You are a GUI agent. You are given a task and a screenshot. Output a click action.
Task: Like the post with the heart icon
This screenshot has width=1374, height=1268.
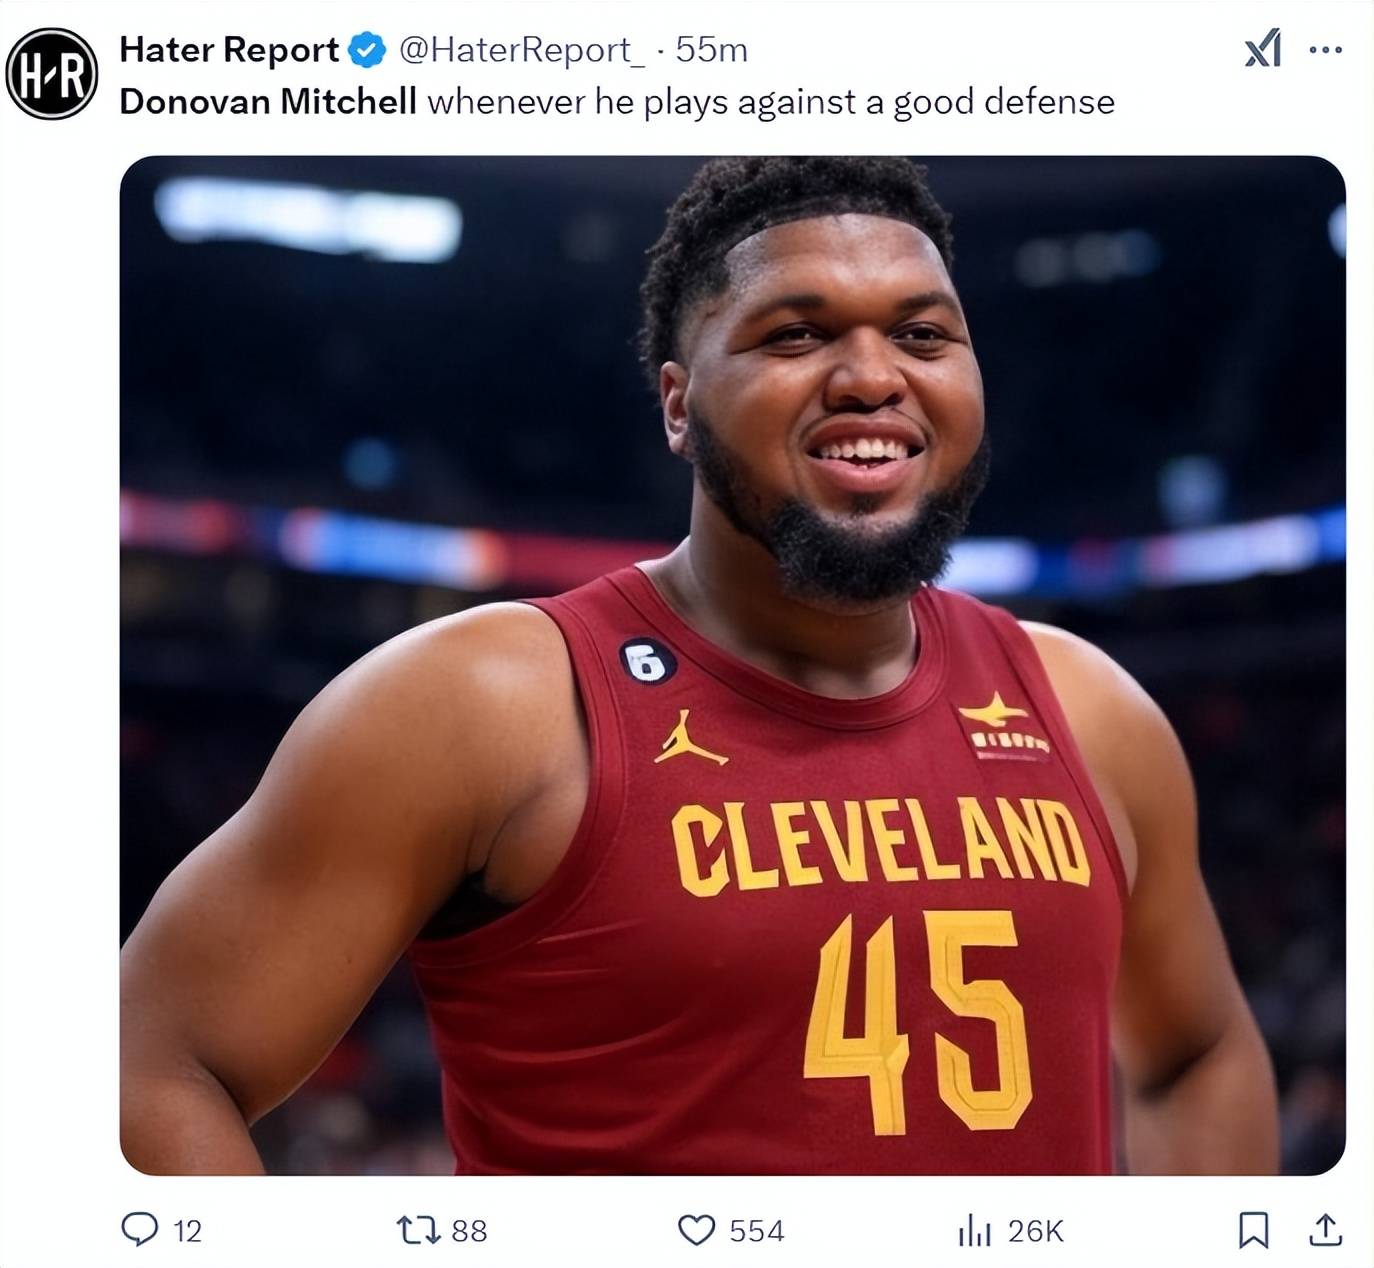click(696, 1229)
